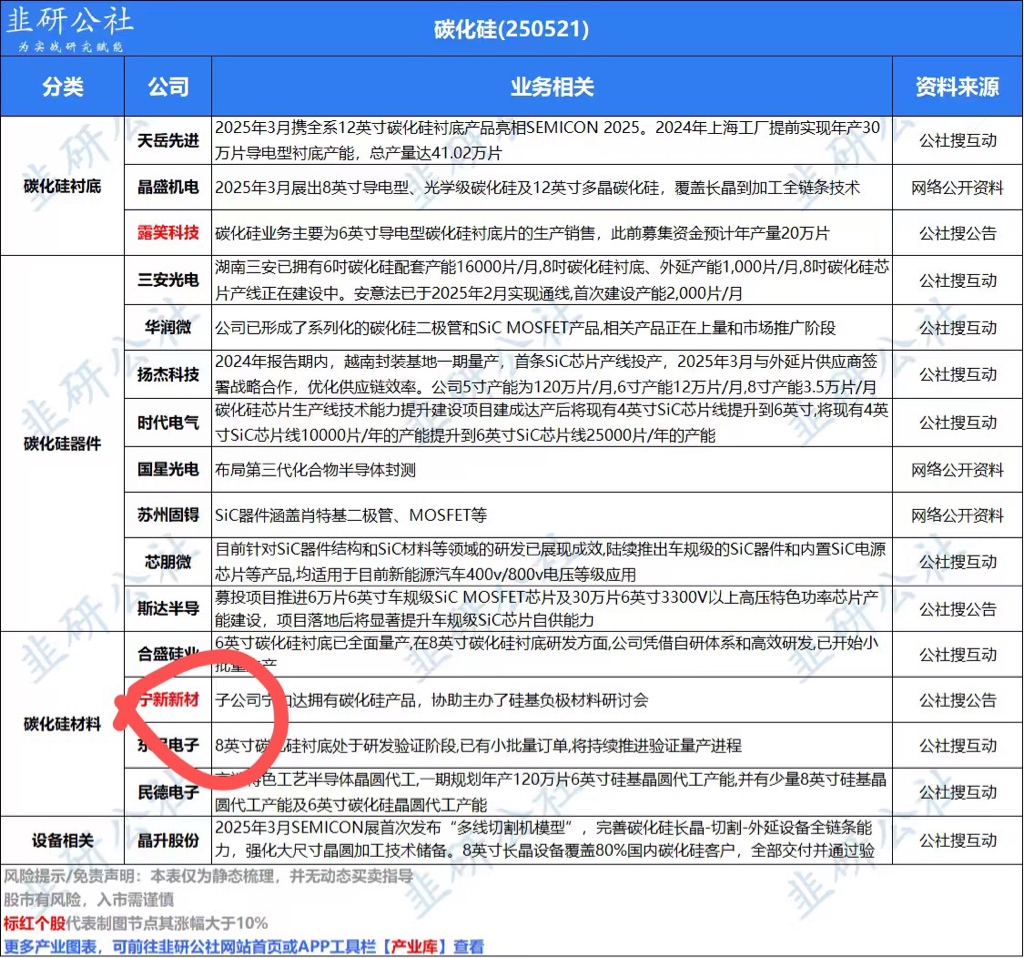Click 时代电气's 碳化硅芯片生产线 description

pyautogui.click(x=552, y=423)
